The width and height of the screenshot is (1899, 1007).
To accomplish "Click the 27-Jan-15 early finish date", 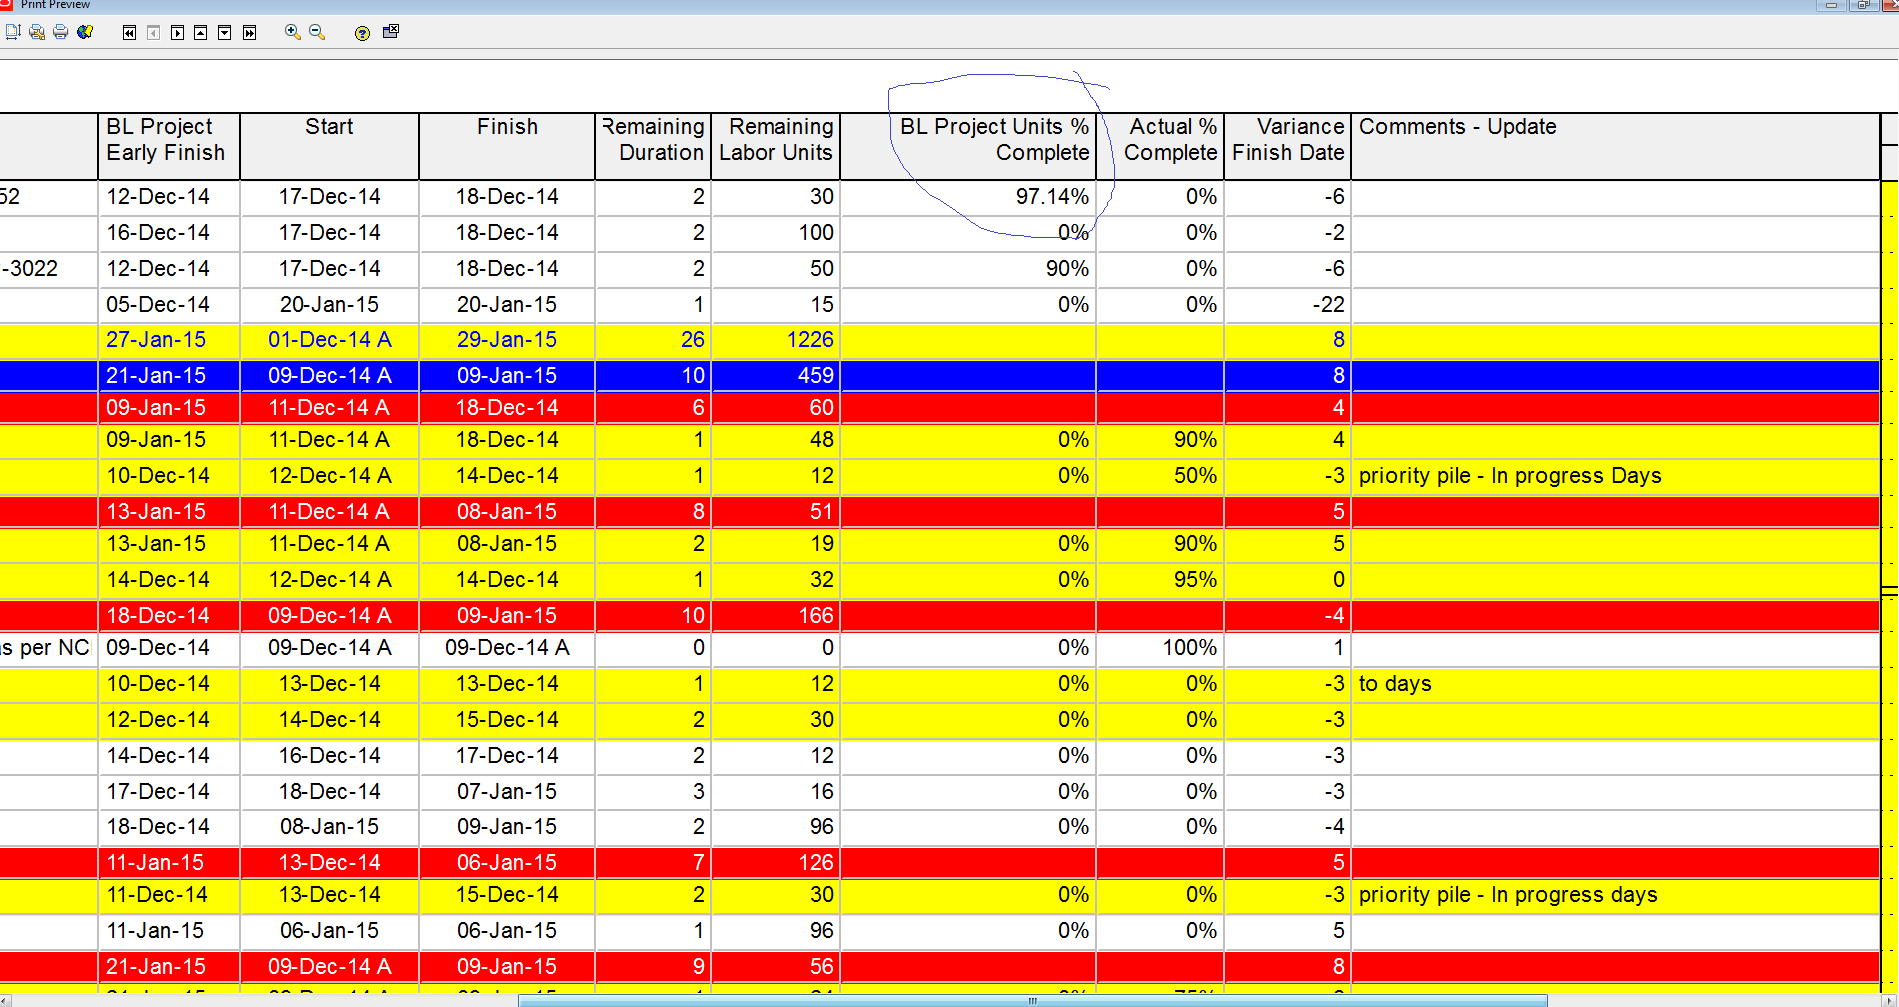I will [169, 340].
